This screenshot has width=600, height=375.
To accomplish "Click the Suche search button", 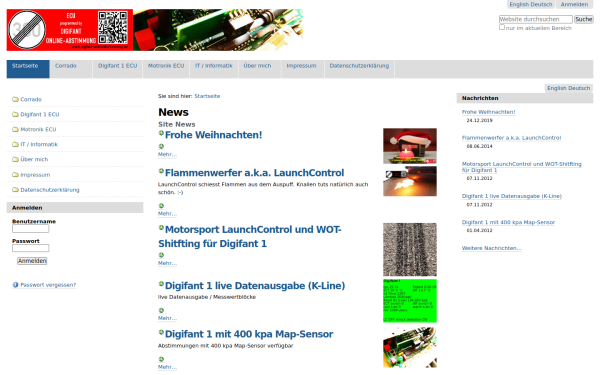I will (584, 19).
